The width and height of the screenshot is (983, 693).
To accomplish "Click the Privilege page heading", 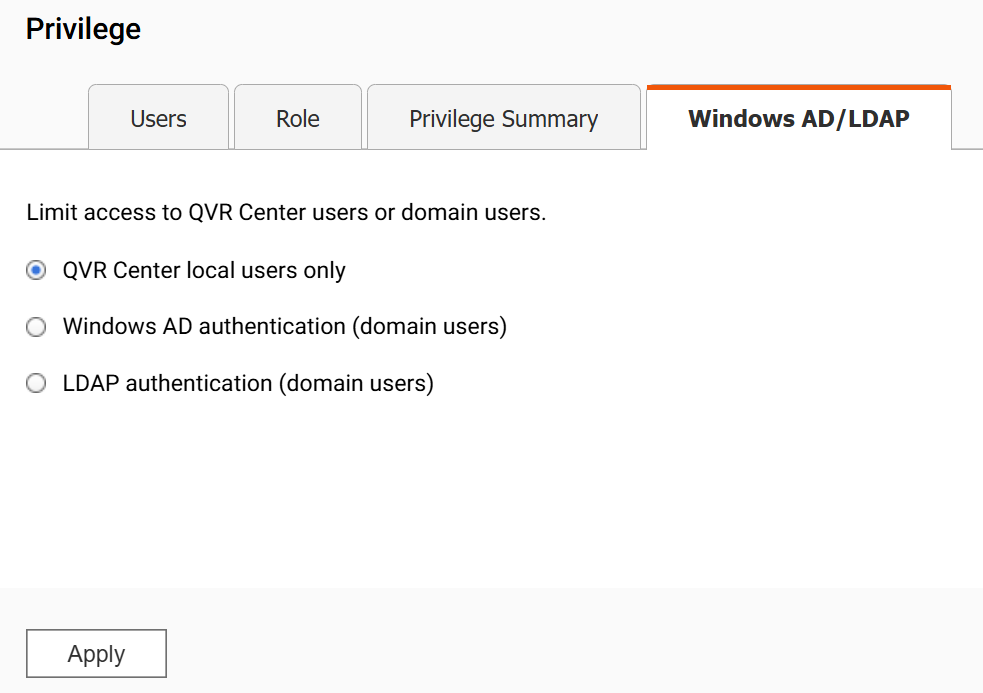I will pos(83,29).
